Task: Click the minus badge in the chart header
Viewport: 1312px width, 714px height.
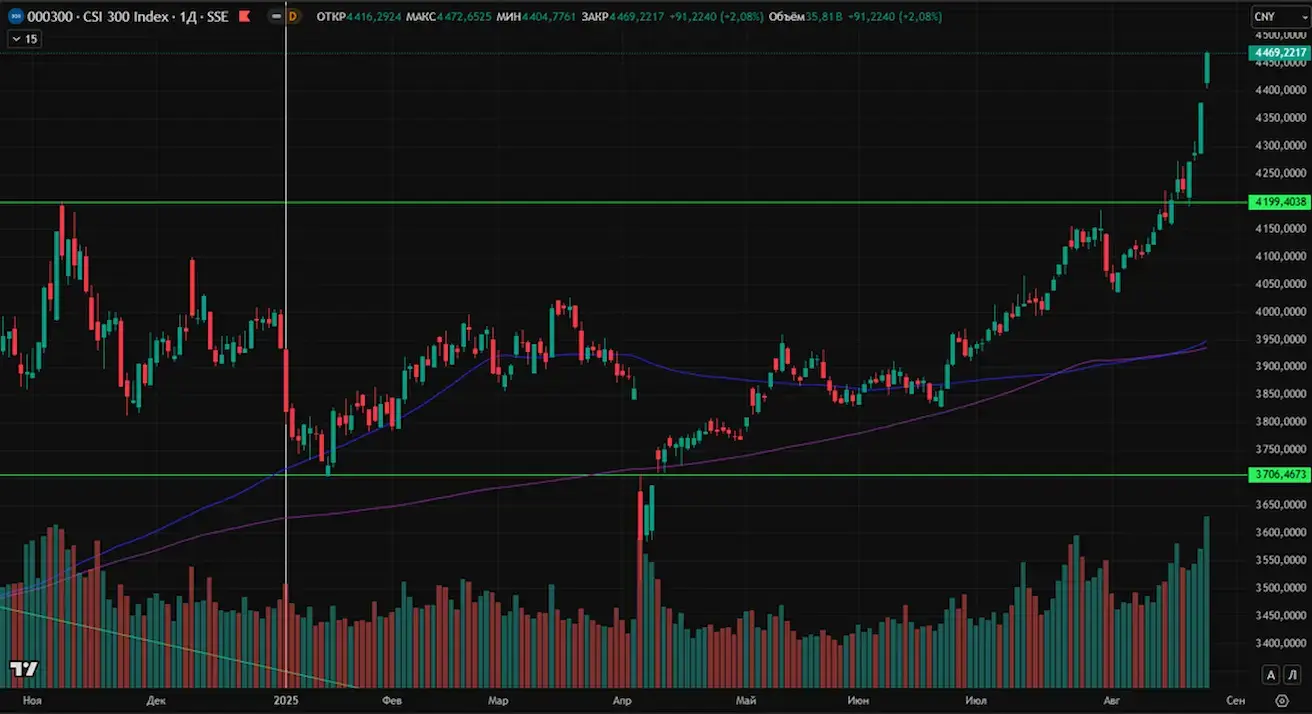Action: pos(275,16)
